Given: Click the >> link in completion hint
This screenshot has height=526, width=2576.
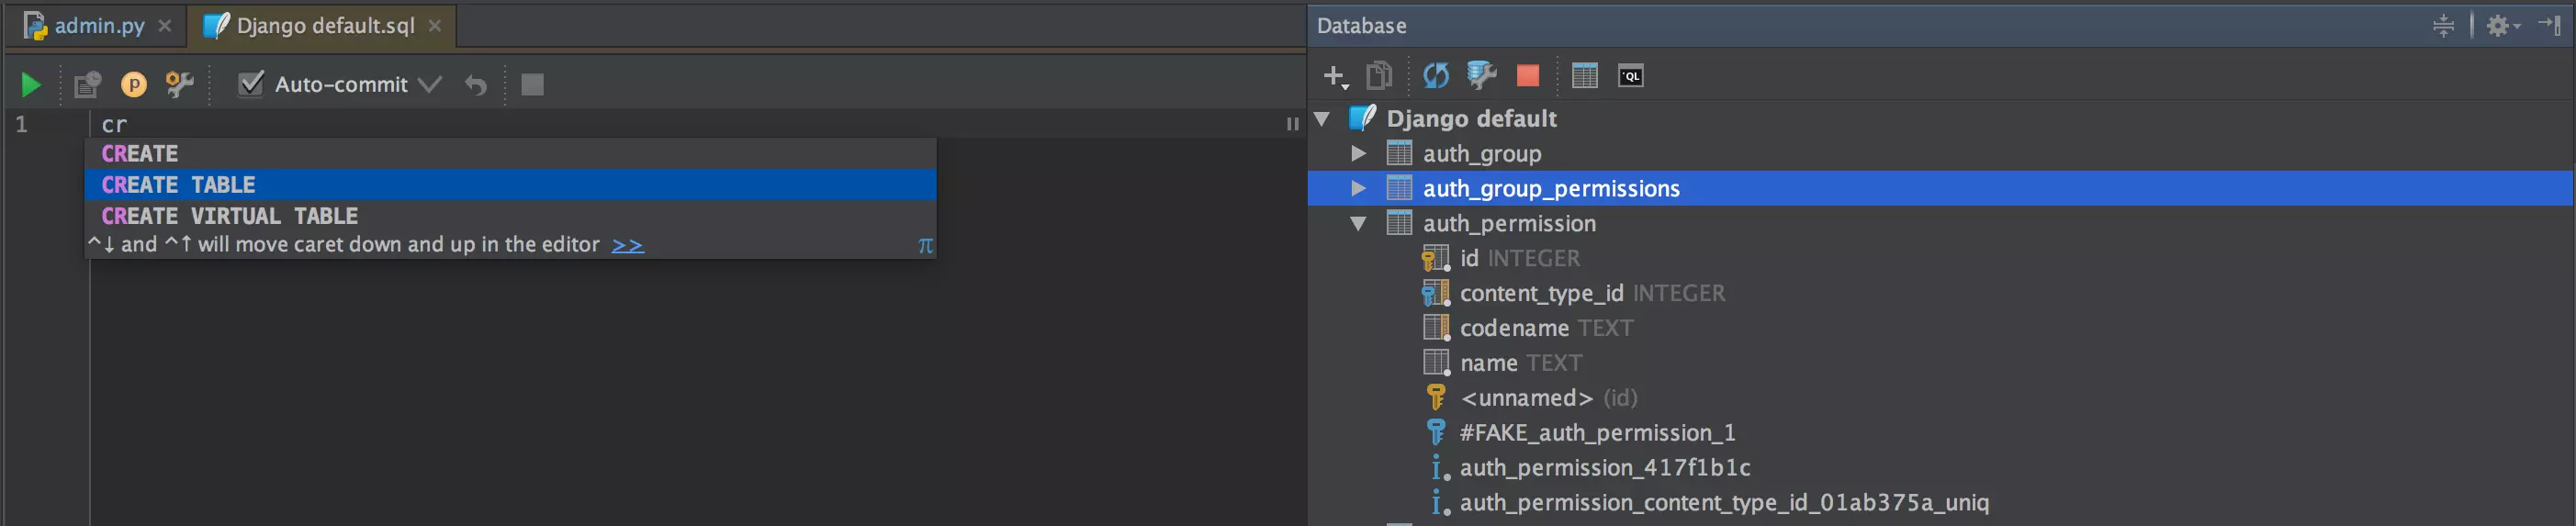Looking at the screenshot, I should coord(627,245).
